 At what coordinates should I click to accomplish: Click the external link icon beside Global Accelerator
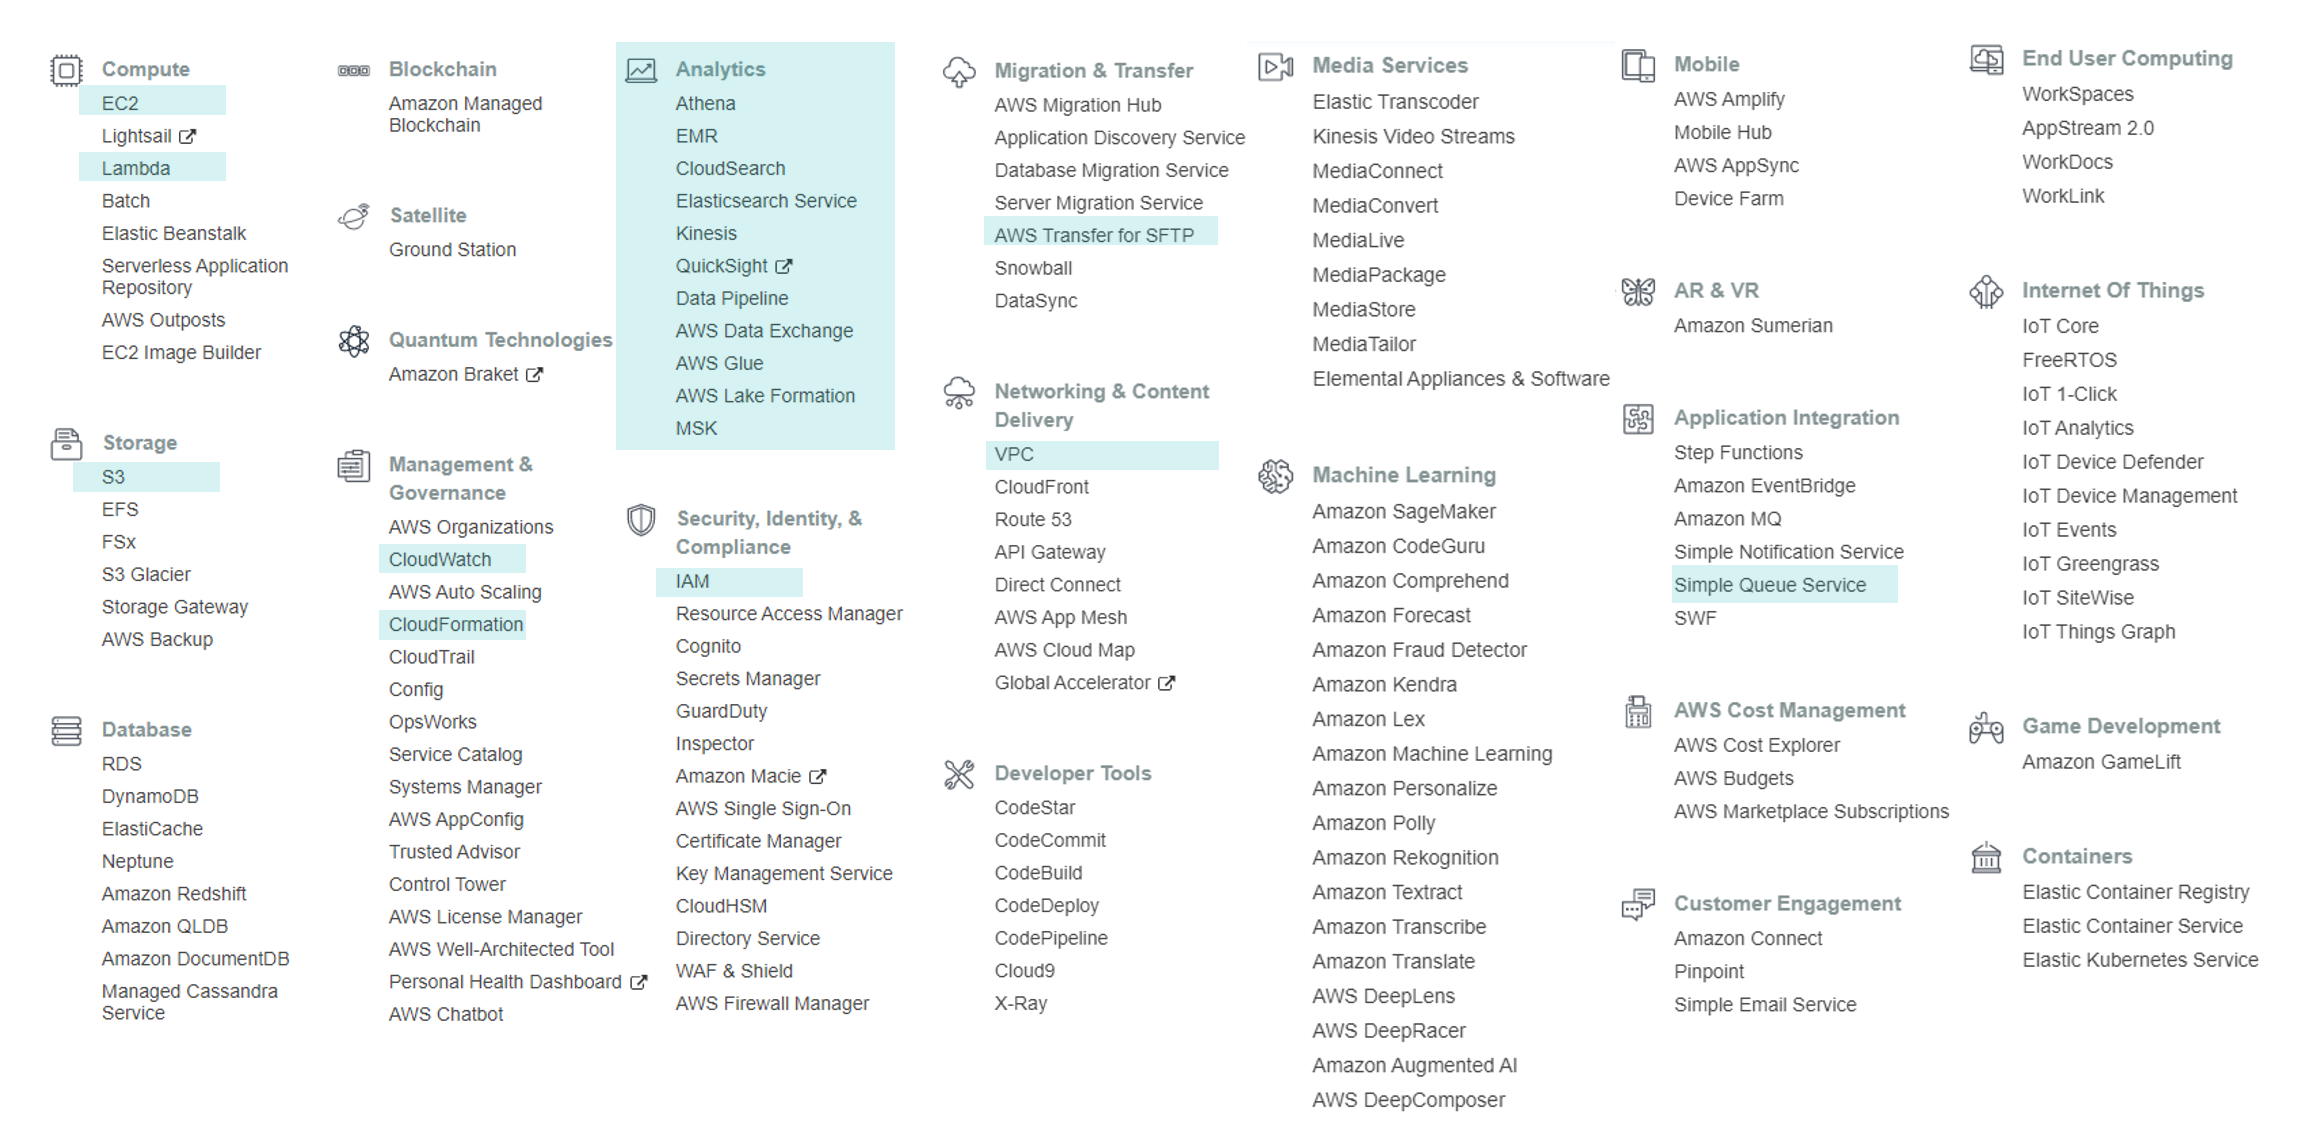pyautogui.click(x=1166, y=683)
